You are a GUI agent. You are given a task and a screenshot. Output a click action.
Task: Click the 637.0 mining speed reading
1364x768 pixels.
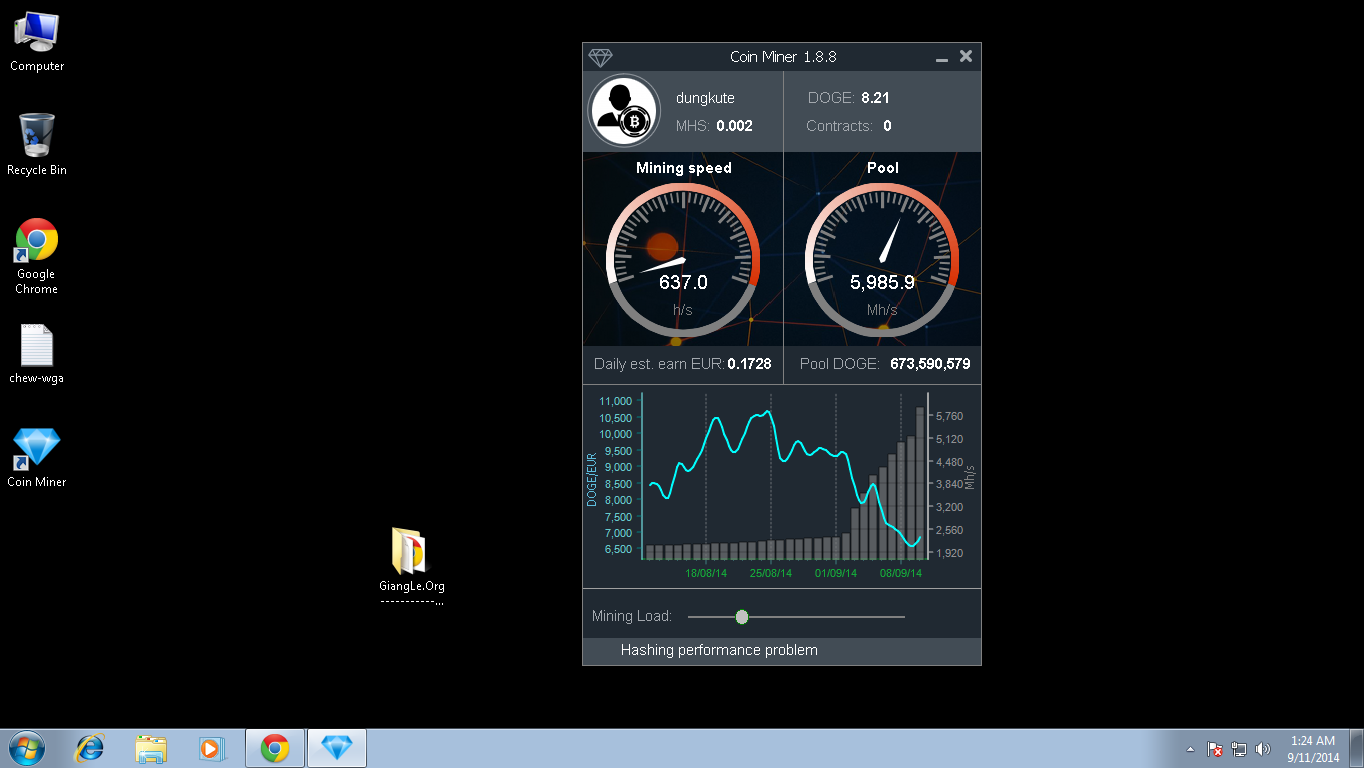pyautogui.click(x=683, y=283)
